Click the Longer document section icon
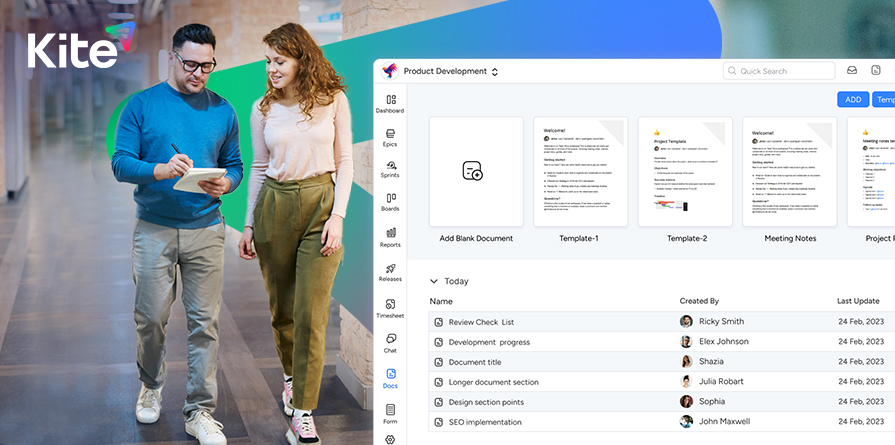 coord(438,382)
